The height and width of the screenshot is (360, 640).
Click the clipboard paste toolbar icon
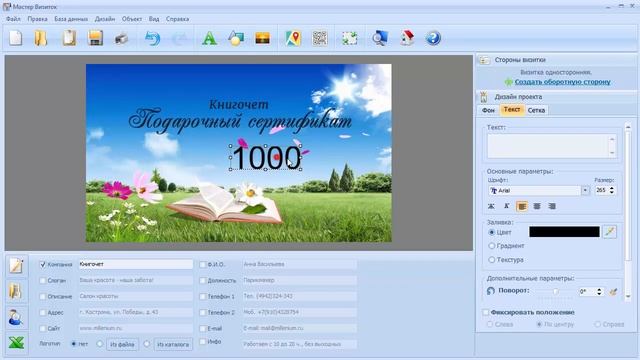(69, 38)
